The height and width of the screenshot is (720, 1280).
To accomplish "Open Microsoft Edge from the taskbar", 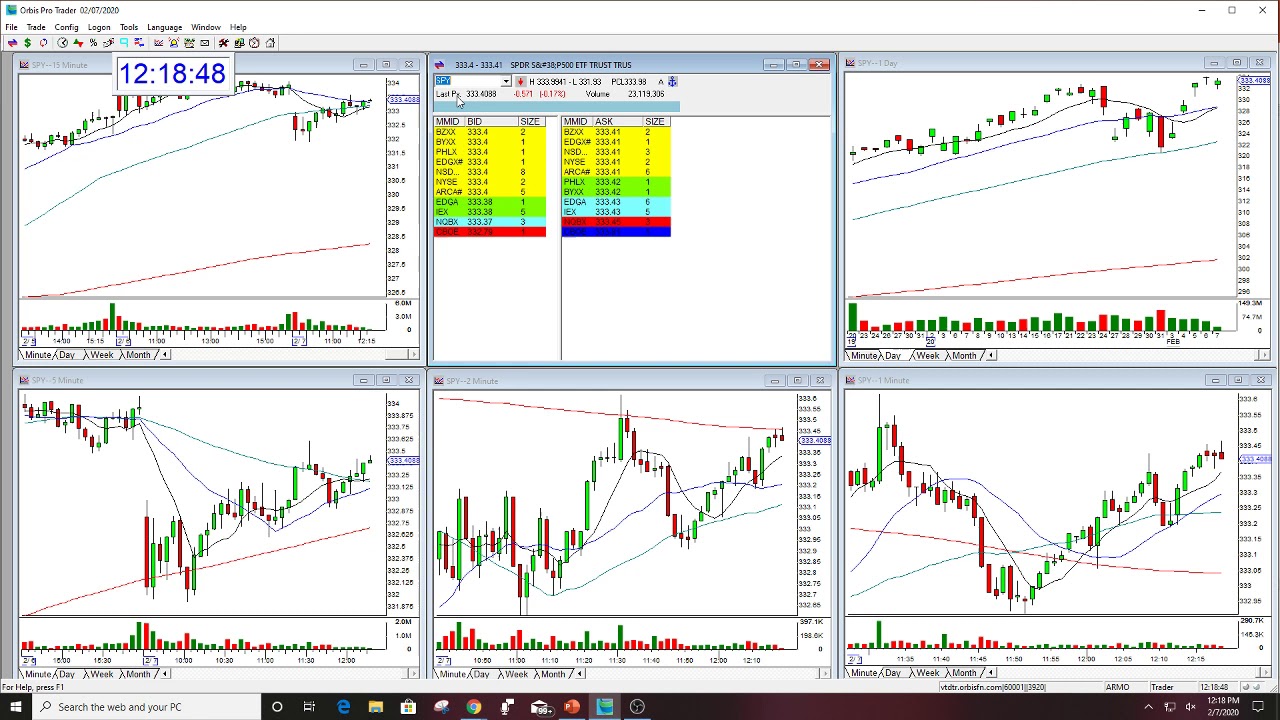I will tap(343, 707).
